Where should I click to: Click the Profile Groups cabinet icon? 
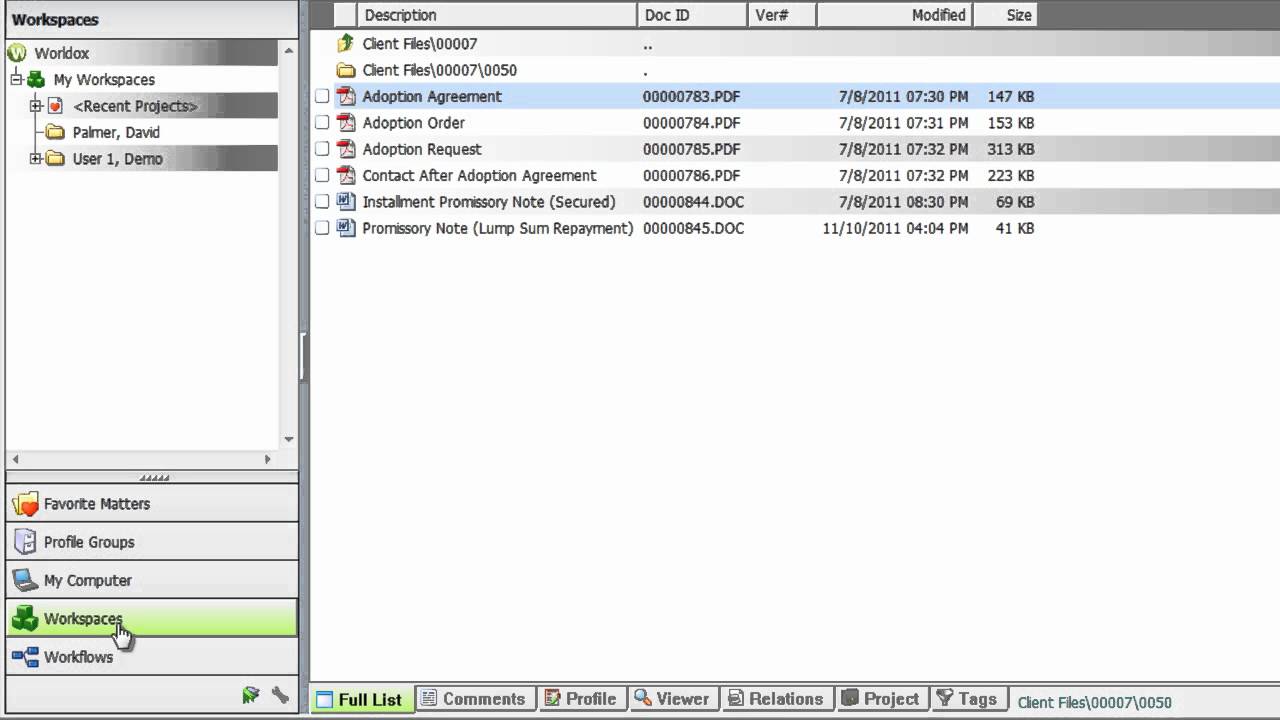click(25, 542)
